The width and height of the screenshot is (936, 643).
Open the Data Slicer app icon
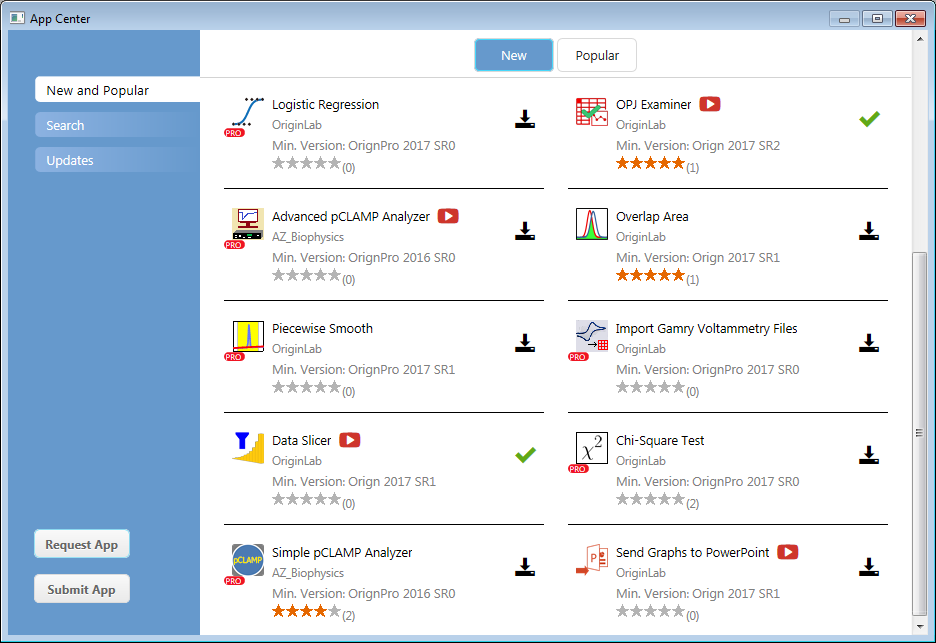(x=248, y=448)
